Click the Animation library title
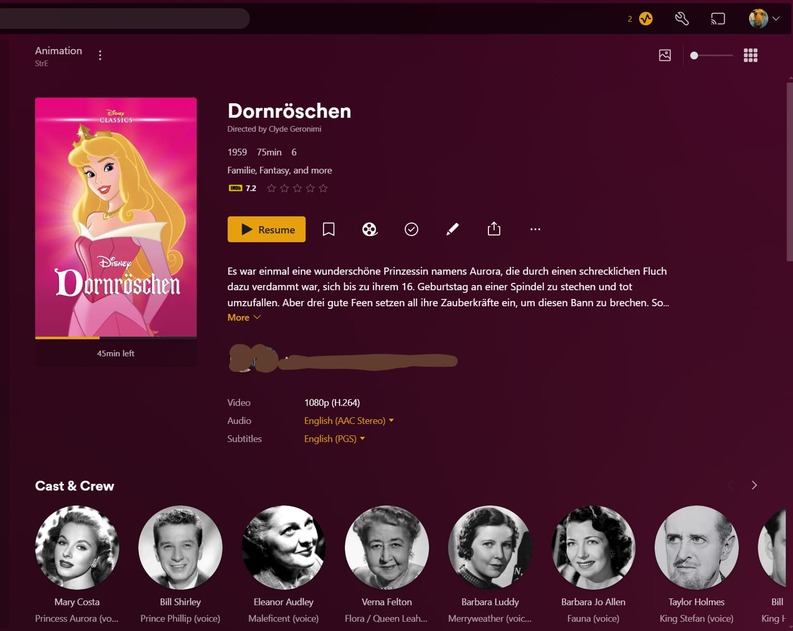 click(58, 51)
